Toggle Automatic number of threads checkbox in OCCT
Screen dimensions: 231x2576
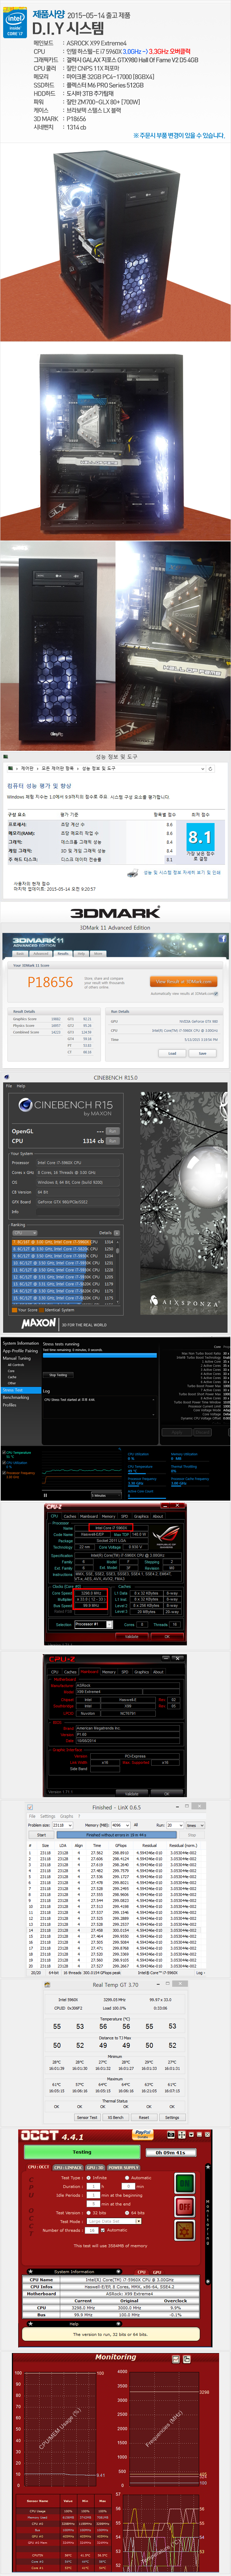(x=103, y=2230)
